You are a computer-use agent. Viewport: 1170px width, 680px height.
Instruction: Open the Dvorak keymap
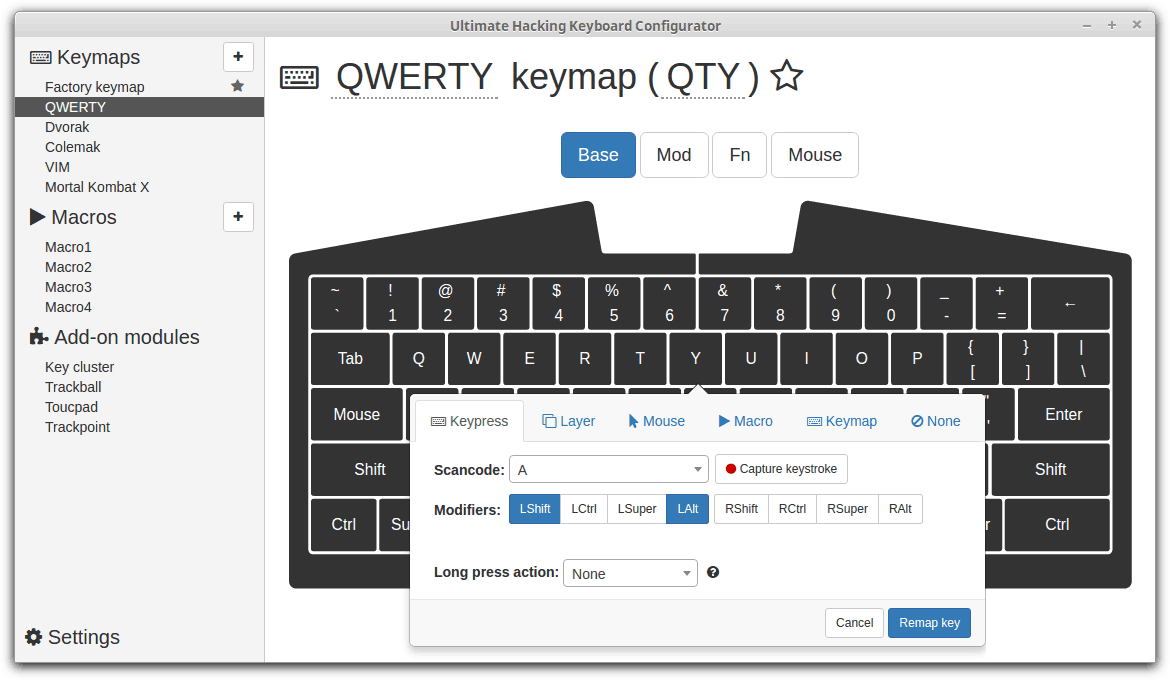pos(67,127)
